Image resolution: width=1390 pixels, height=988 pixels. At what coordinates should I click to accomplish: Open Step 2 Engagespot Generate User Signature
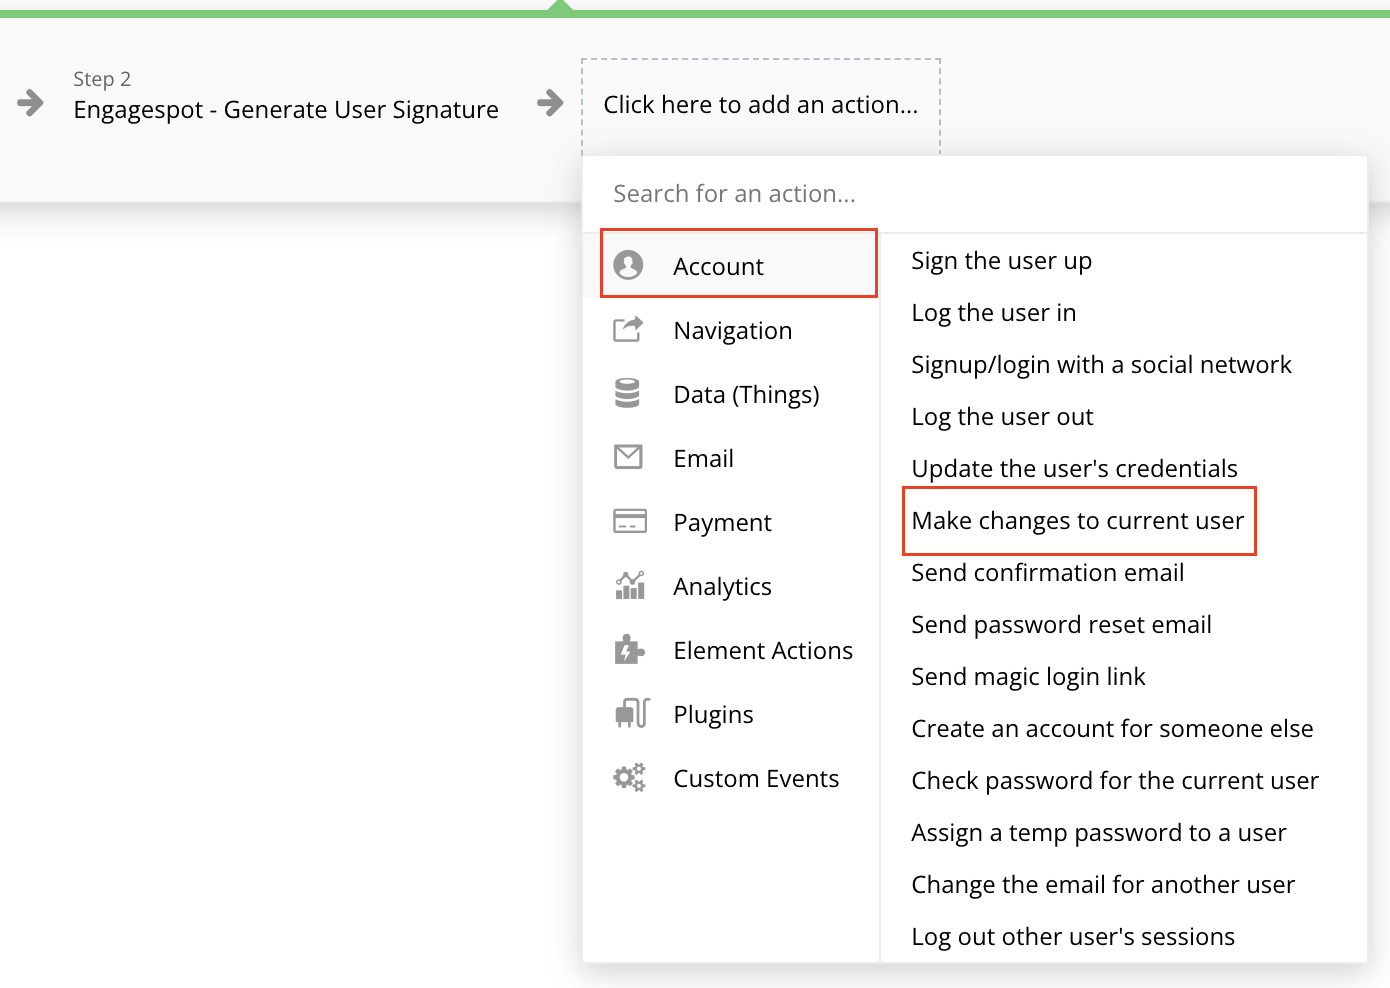[x=286, y=96]
